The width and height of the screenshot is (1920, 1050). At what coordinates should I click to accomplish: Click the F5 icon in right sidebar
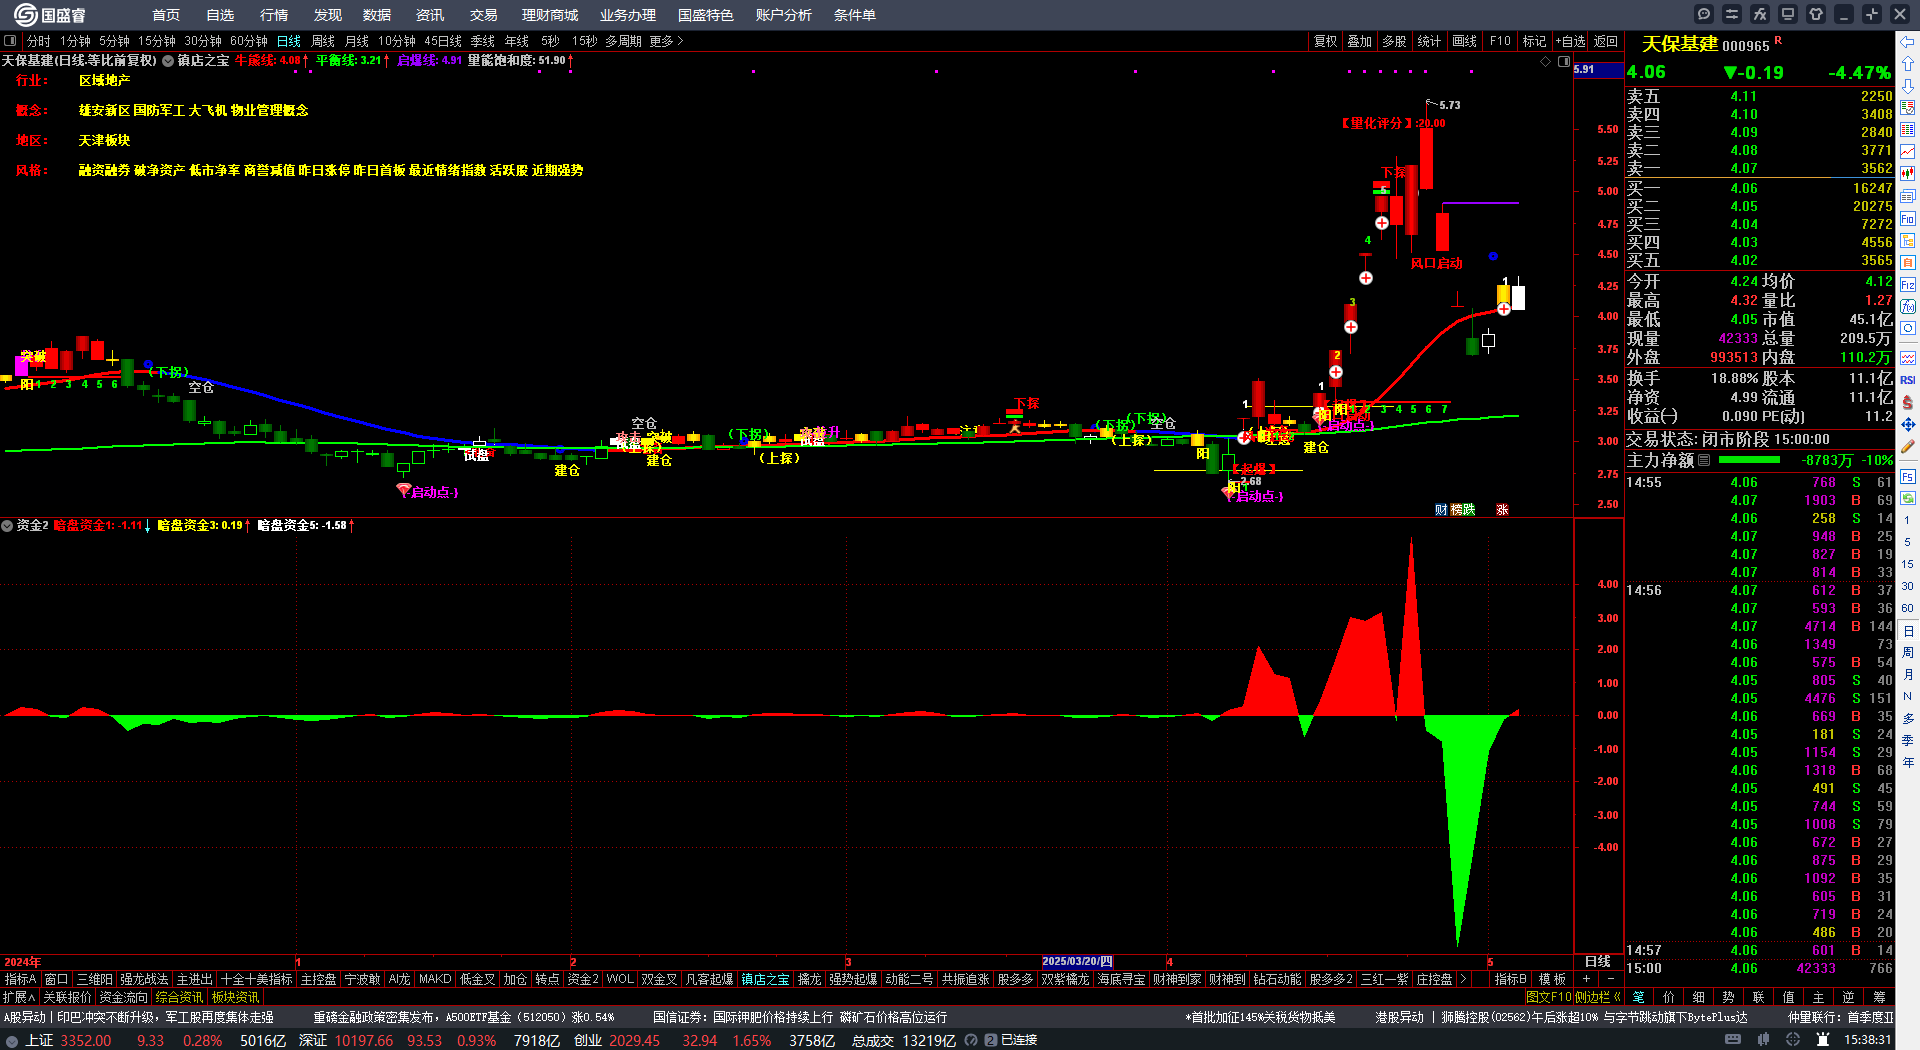tap(1908, 476)
